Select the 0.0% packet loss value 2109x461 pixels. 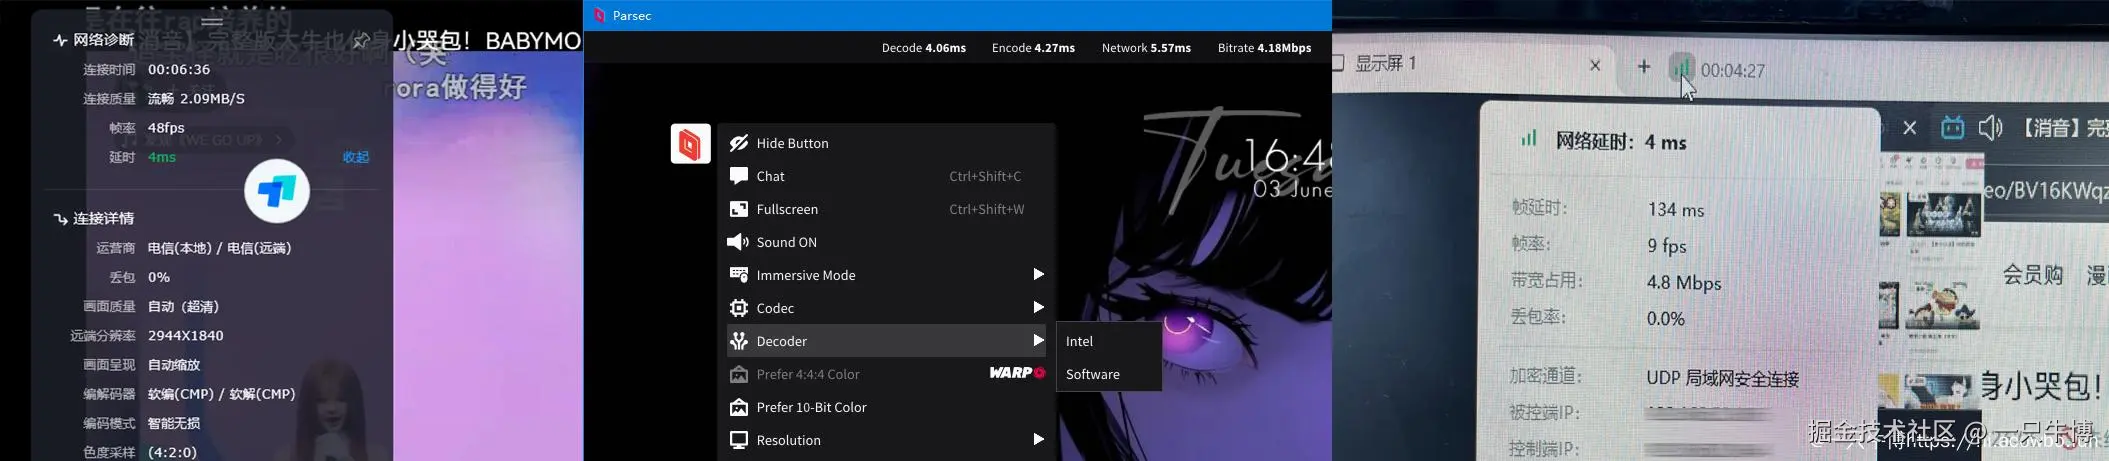(x=1666, y=319)
